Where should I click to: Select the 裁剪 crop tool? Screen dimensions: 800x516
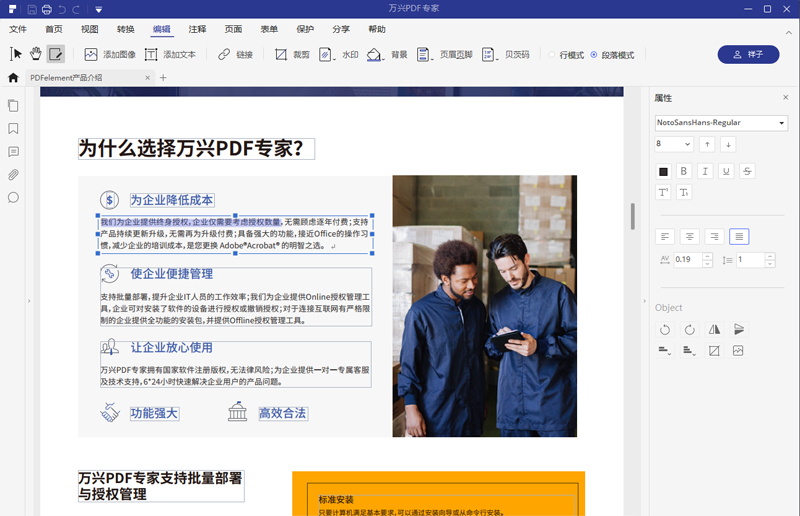click(x=292, y=54)
